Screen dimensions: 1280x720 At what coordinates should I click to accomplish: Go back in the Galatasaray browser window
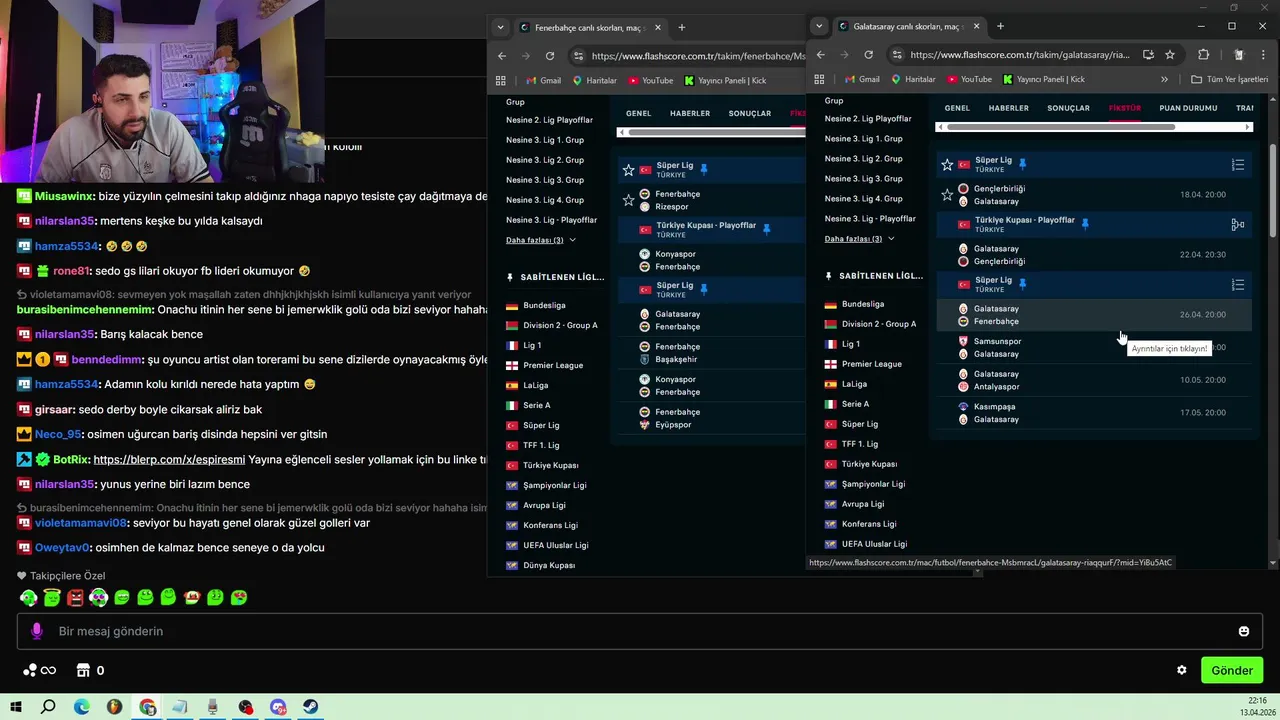[821, 55]
